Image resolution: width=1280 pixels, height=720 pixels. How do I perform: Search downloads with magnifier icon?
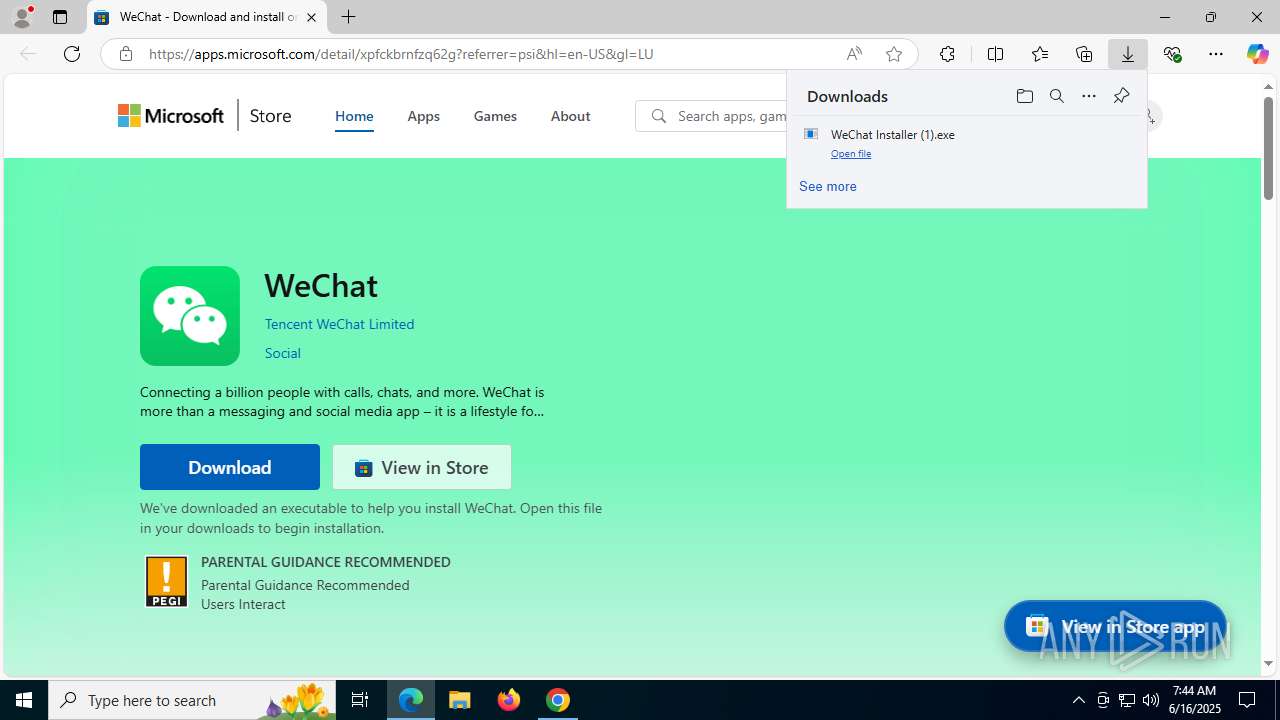(x=1057, y=96)
